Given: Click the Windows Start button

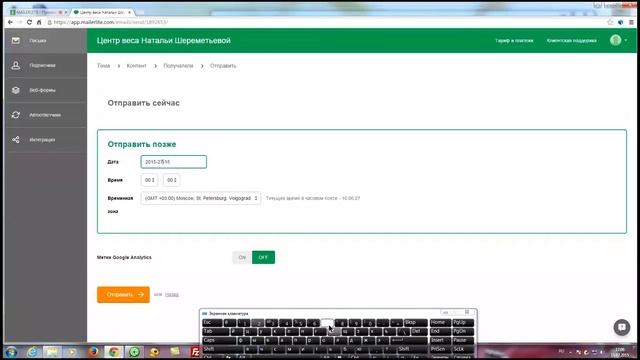Looking at the screenshot, I should click(x=11, y=352).
